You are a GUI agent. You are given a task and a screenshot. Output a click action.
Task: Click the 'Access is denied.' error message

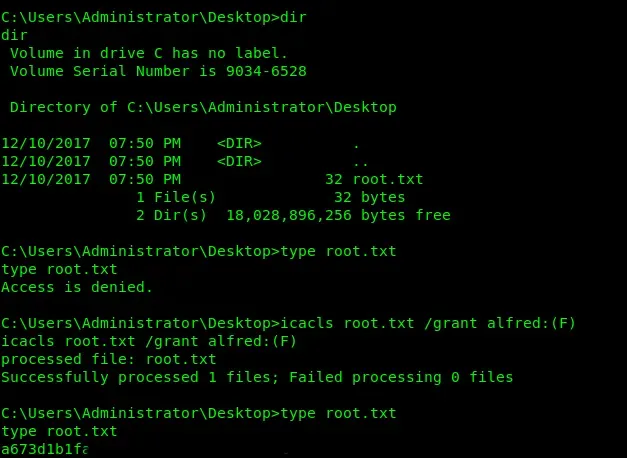(77, 287)
